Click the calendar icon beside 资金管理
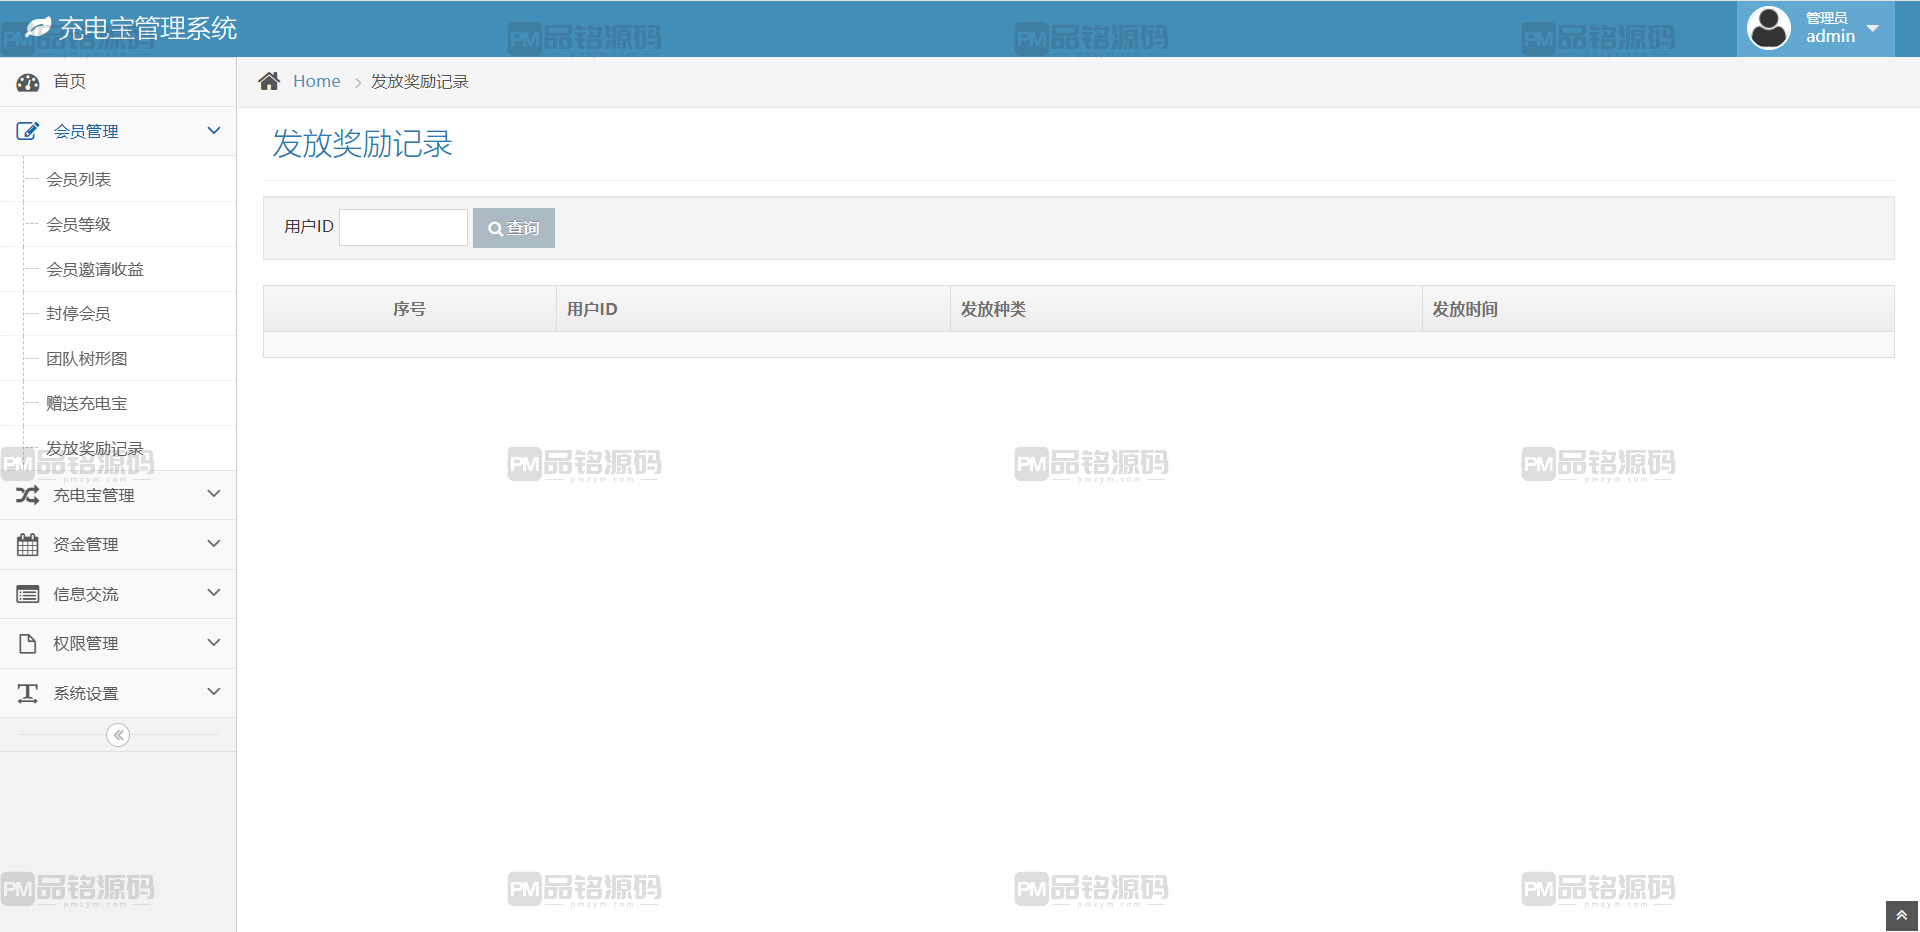Screen dimensions: 1920x932 coord(28,544)
